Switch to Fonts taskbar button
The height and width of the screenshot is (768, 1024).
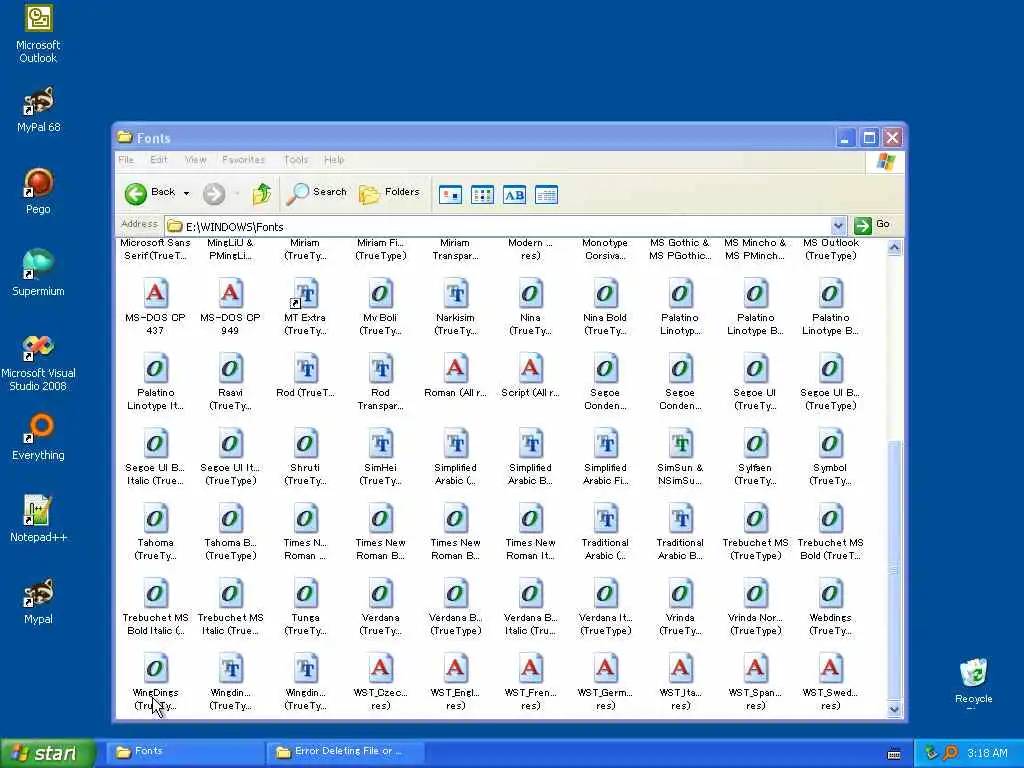pyautogui.click(x=184, y=752)
